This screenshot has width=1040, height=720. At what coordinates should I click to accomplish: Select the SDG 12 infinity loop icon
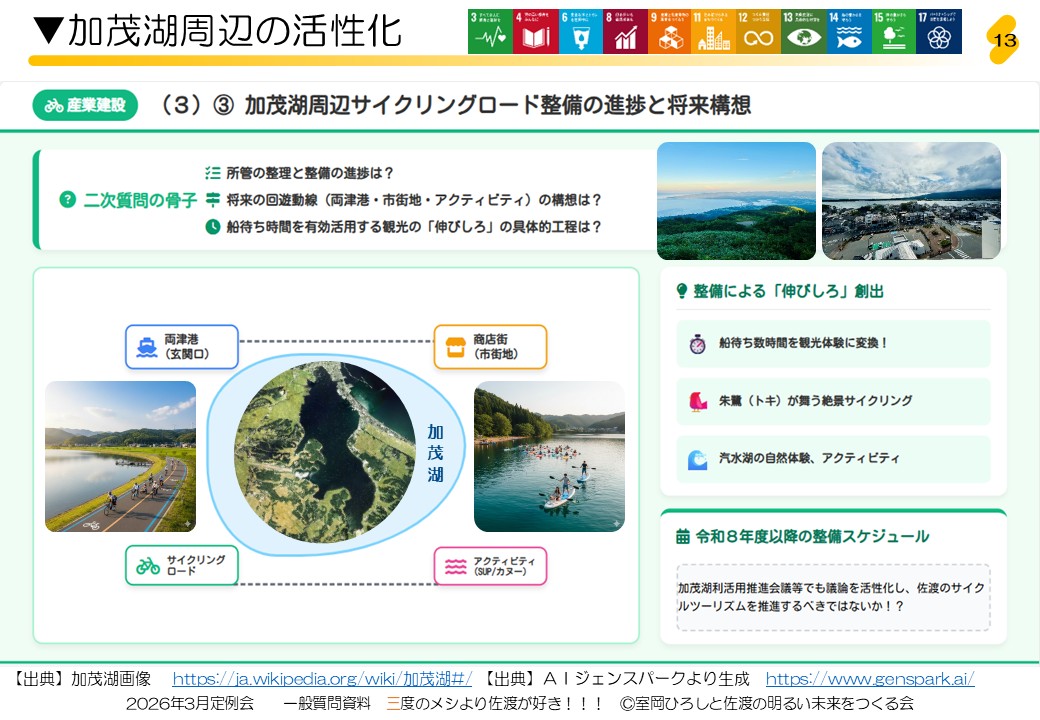click(759, 32)
